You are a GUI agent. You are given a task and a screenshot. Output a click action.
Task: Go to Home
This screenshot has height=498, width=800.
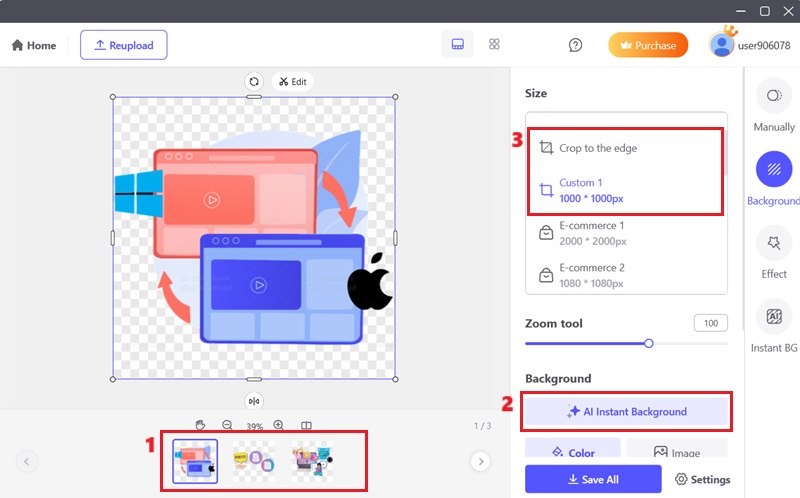pyautogui.click(x=34, y=45)
